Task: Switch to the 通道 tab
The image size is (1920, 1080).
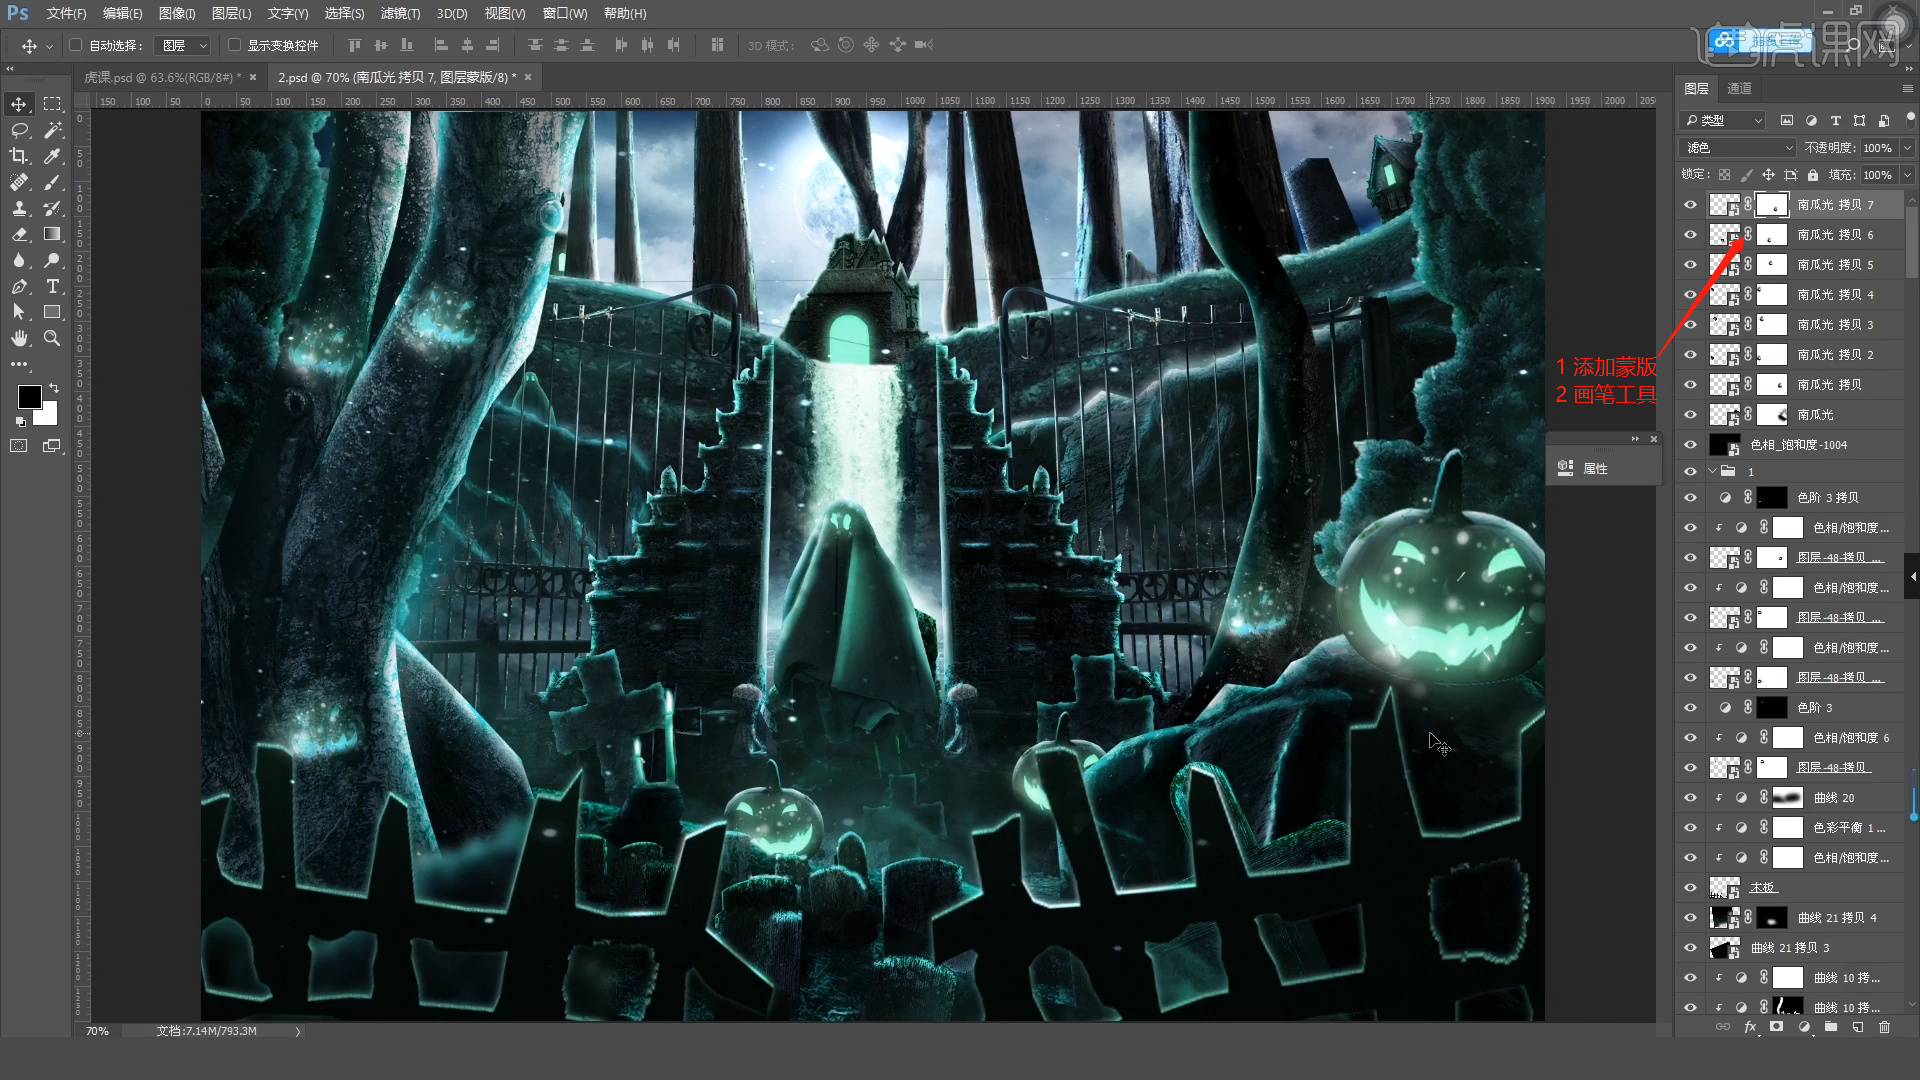Action: (x=1739, y=88)
